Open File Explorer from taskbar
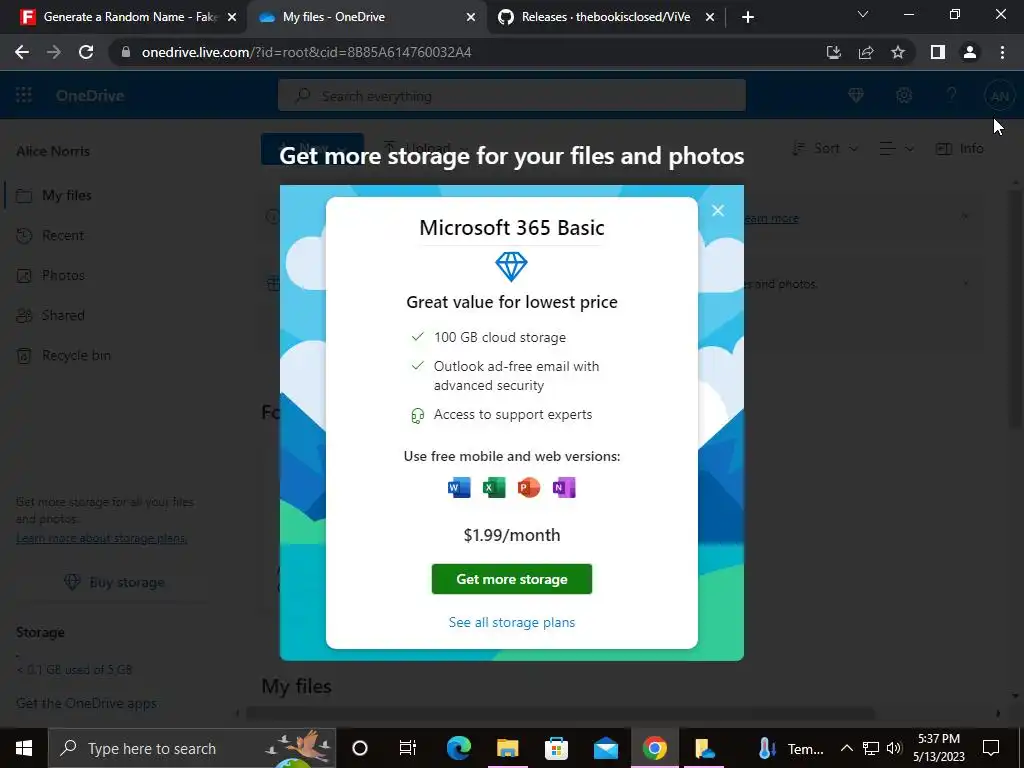Viewport: 1024px width, 768px height. (507, 748)
